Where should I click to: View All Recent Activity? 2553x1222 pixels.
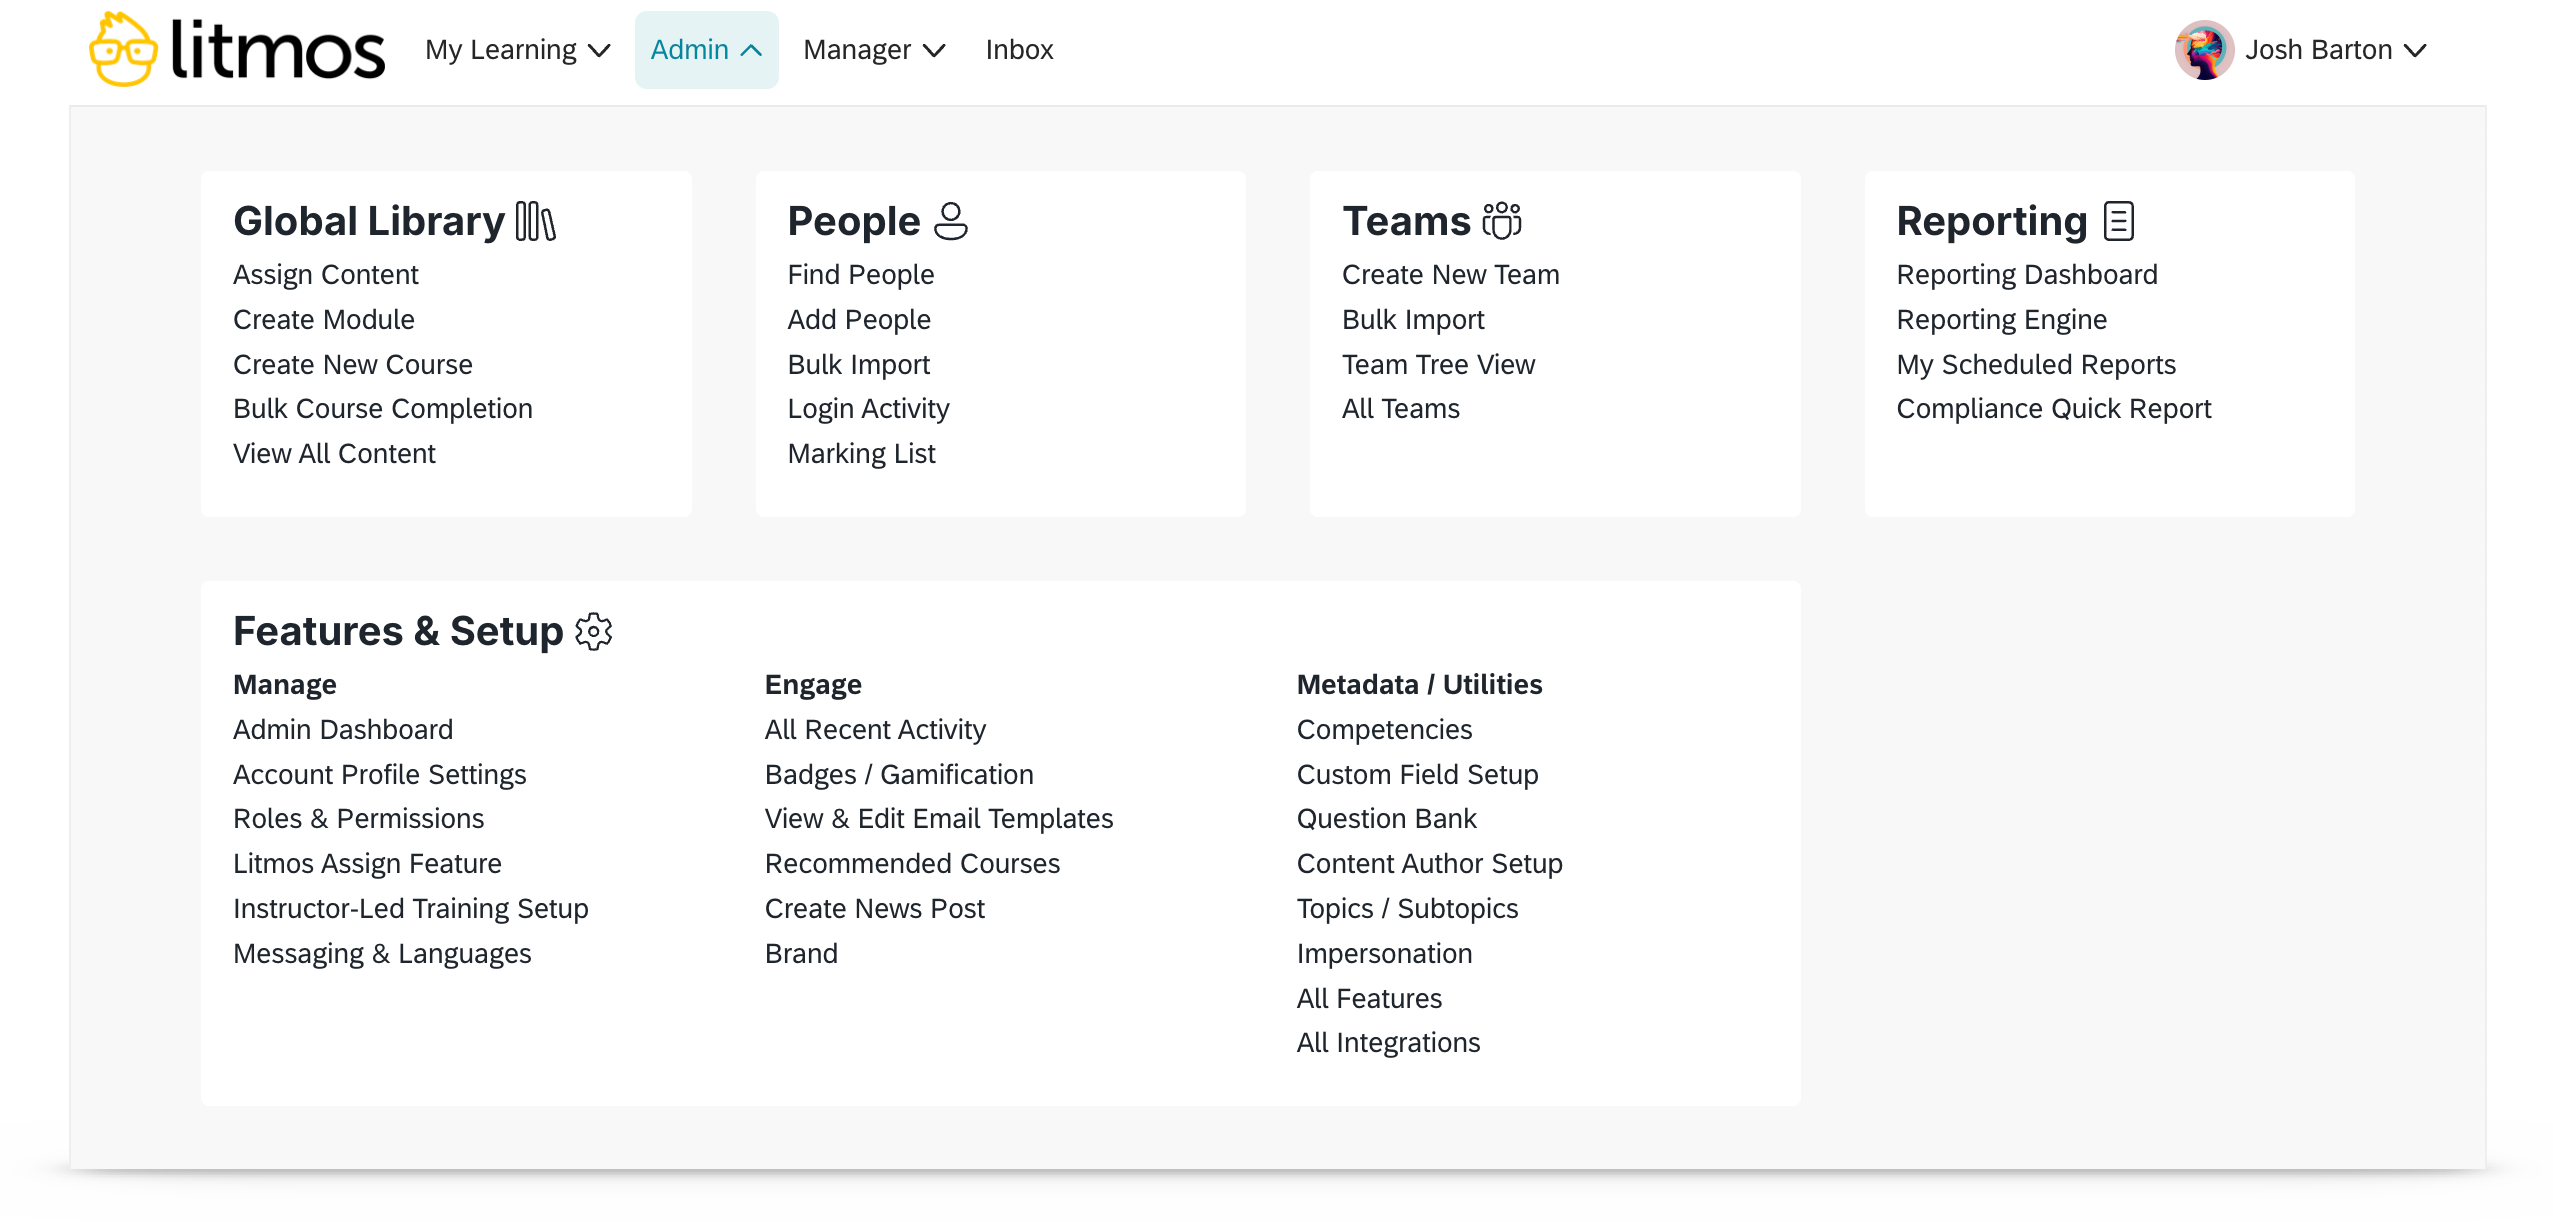875,729
